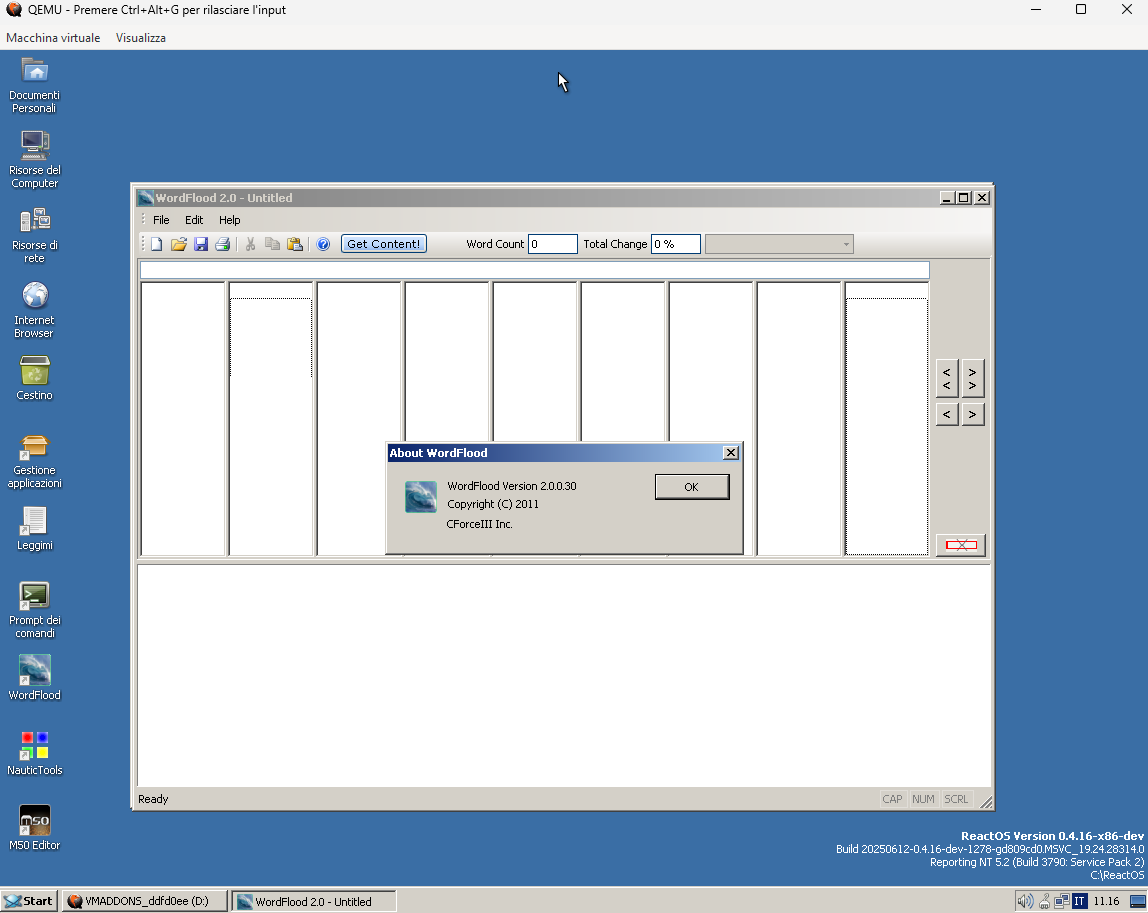This screenshot has height=913, width=1148.
Task: Click the Print toolbar icon
Action: point(223,244)
